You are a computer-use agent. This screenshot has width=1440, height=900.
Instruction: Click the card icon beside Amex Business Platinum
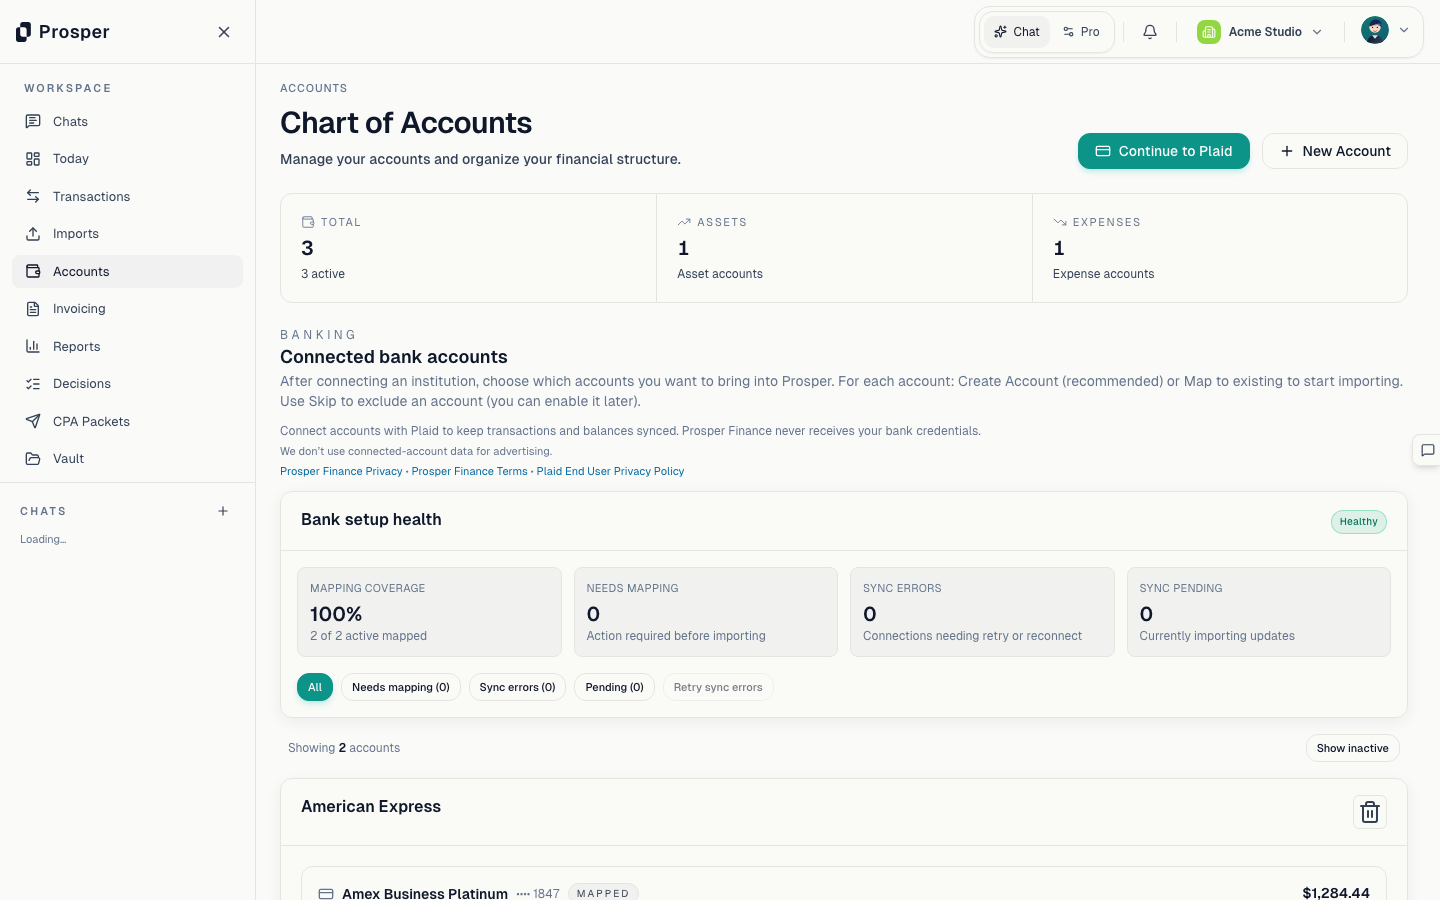point(326,894)
